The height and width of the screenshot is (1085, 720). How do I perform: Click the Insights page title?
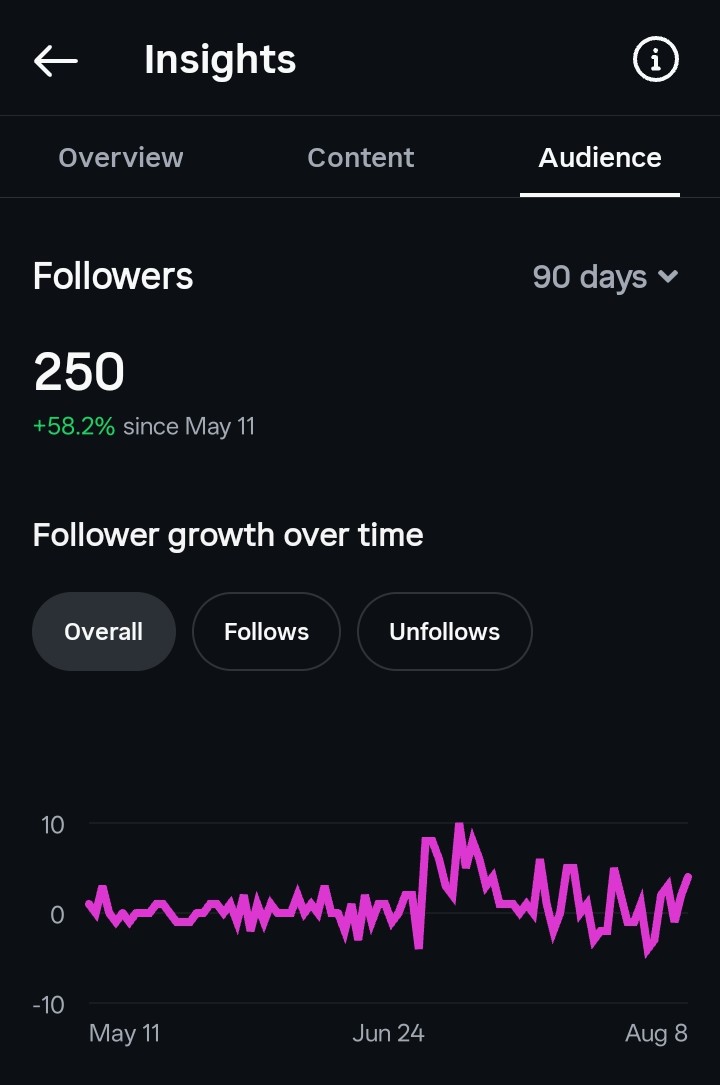[220, 60]
